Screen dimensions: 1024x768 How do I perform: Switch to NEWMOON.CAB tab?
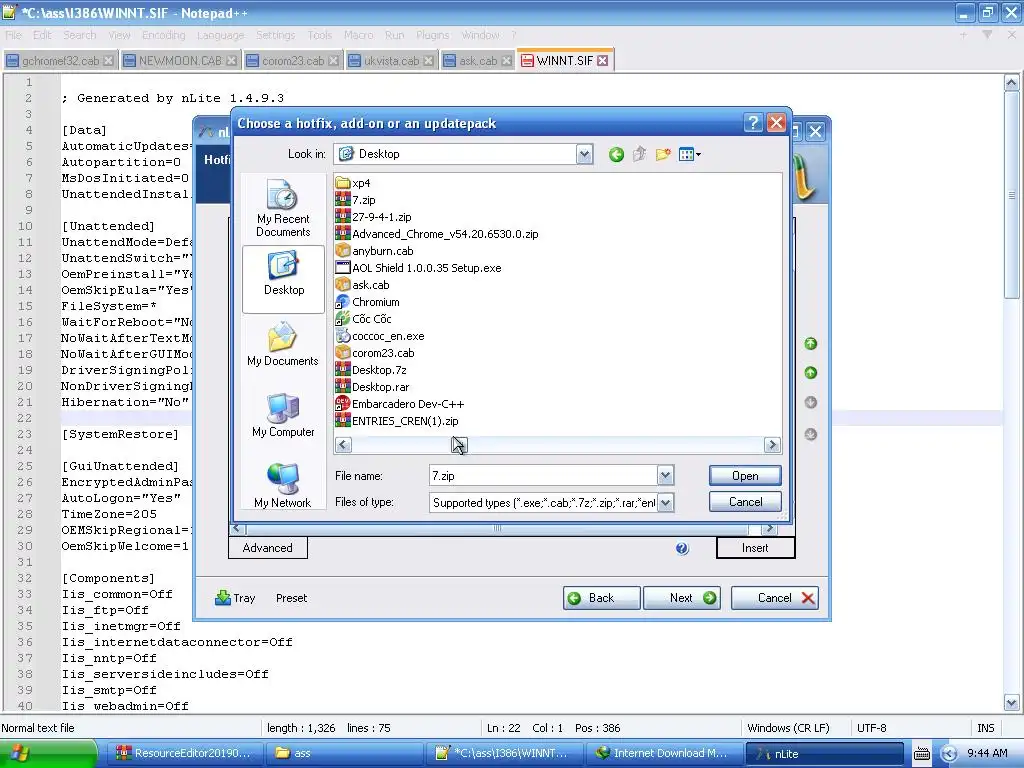[180, 61]
